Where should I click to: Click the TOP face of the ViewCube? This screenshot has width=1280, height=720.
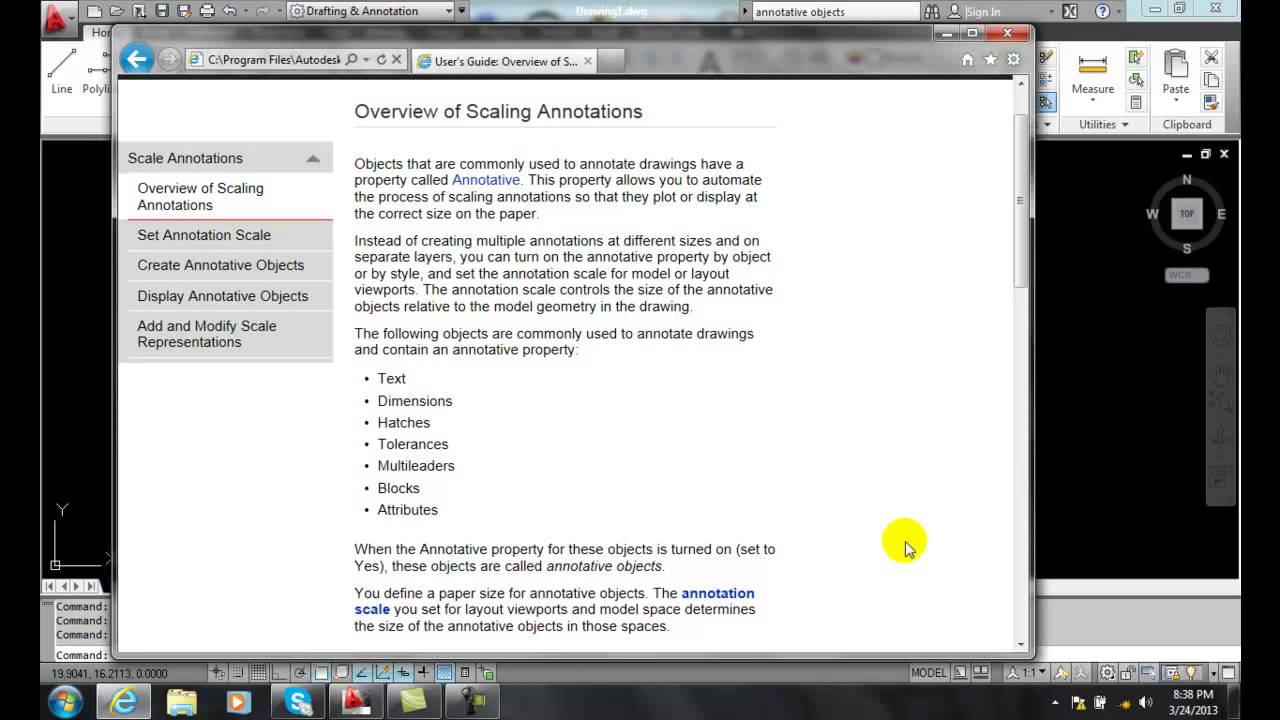click(x=1187, y=214)
